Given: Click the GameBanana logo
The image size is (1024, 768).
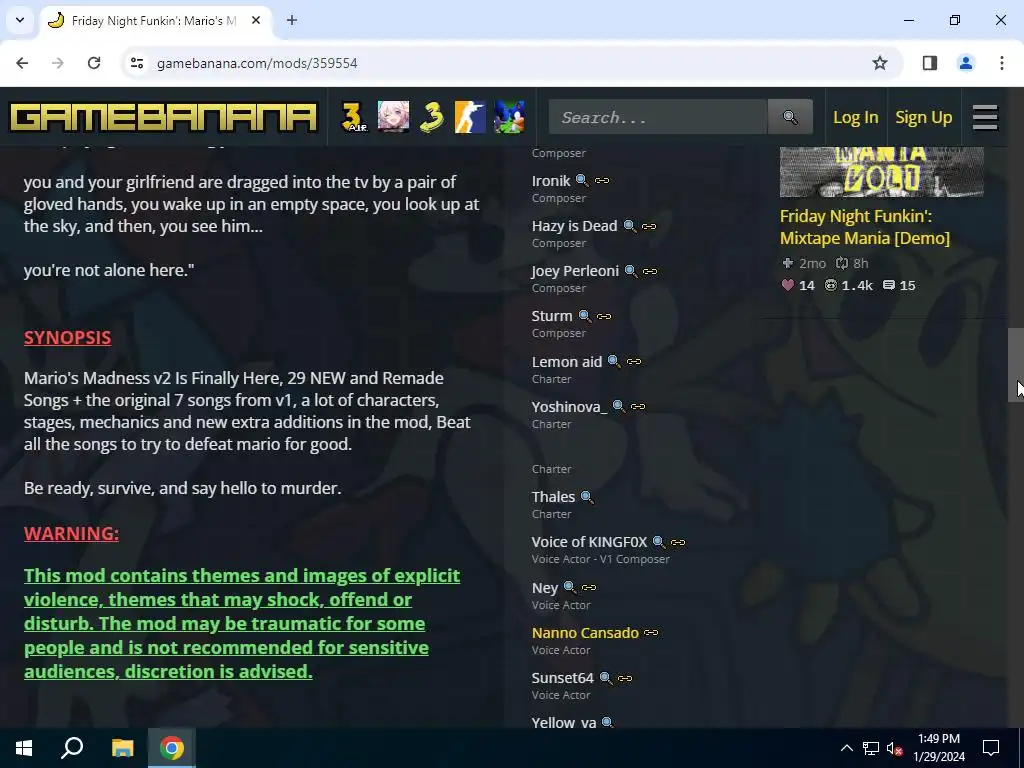Looking at the screenshot, I should click(x=163, y=118).
